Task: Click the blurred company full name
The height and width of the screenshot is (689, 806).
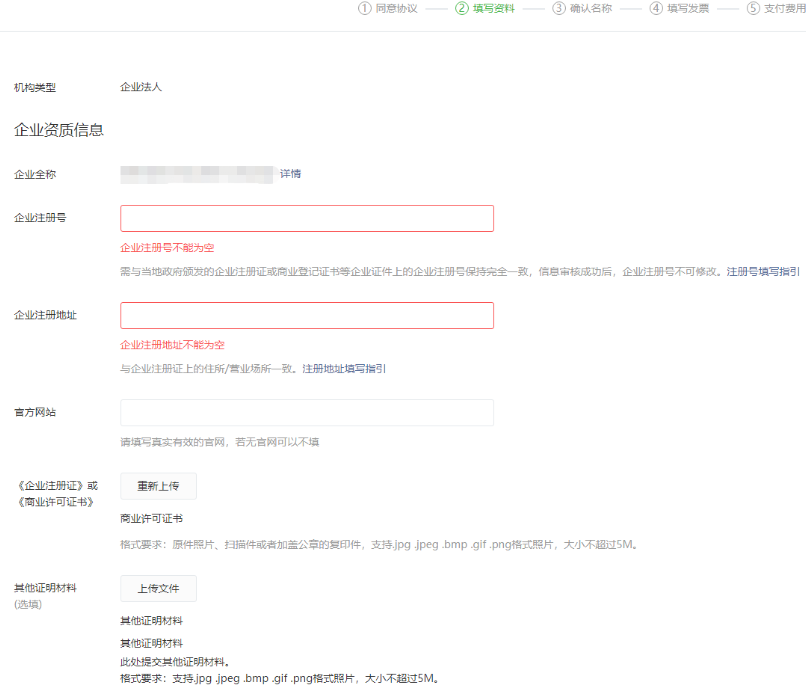Action: pos(197,174)
